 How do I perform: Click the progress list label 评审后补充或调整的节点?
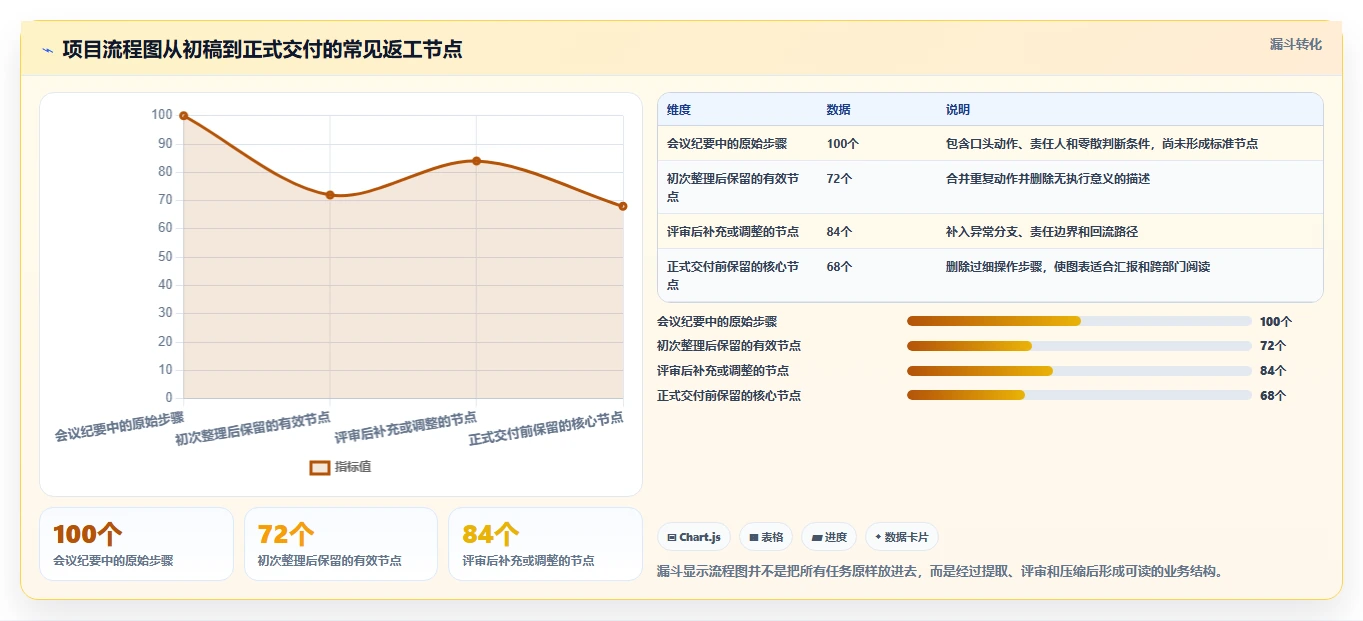point(723,371)
